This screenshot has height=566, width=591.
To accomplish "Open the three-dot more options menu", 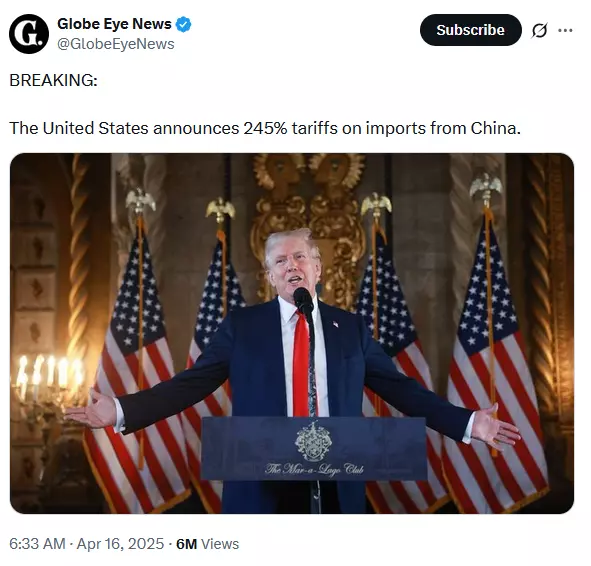I will 565,30.
